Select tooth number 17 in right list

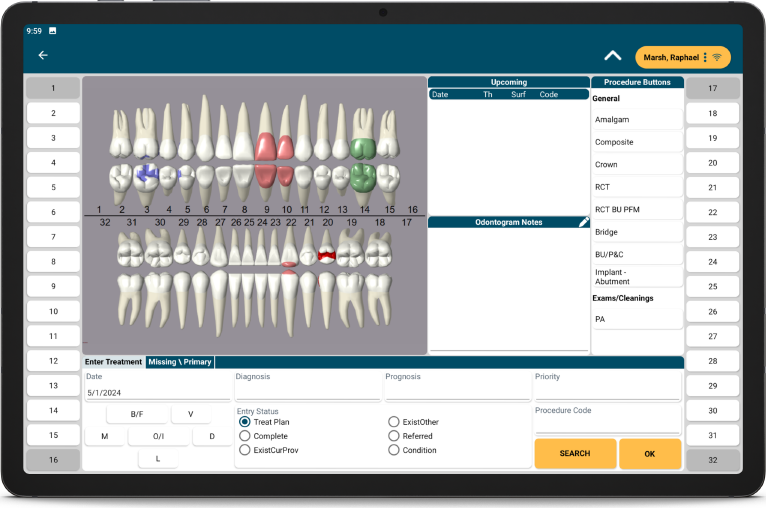[713, 88]
